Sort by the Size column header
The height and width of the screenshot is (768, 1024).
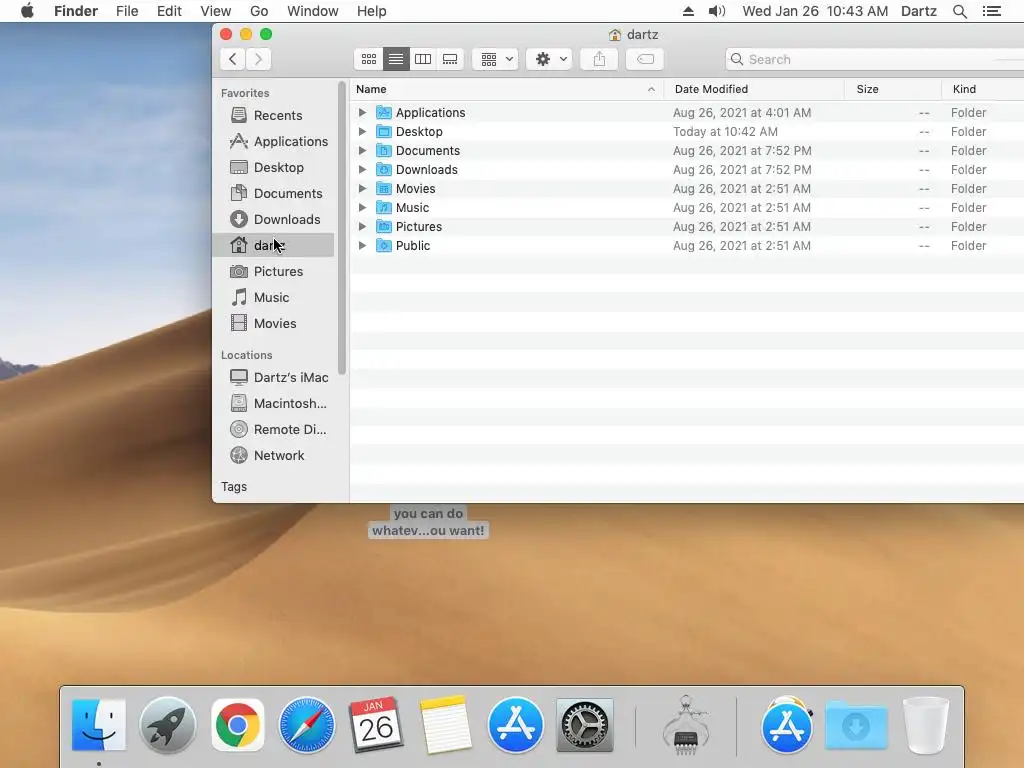[893, 89]
